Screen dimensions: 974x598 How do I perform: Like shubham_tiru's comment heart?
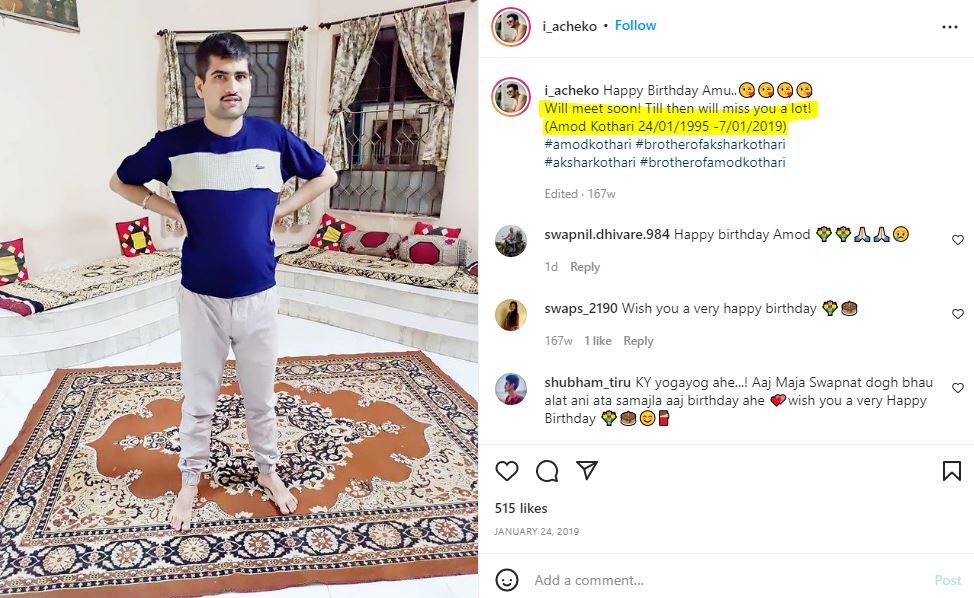click(958, 387)
